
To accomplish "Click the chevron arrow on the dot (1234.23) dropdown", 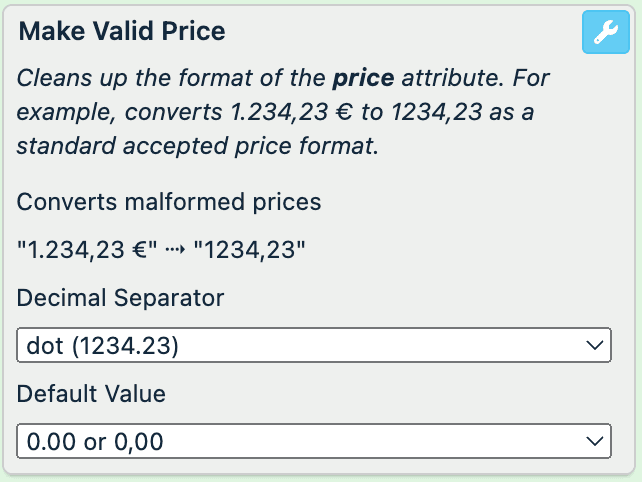I will tap(594, 346).
